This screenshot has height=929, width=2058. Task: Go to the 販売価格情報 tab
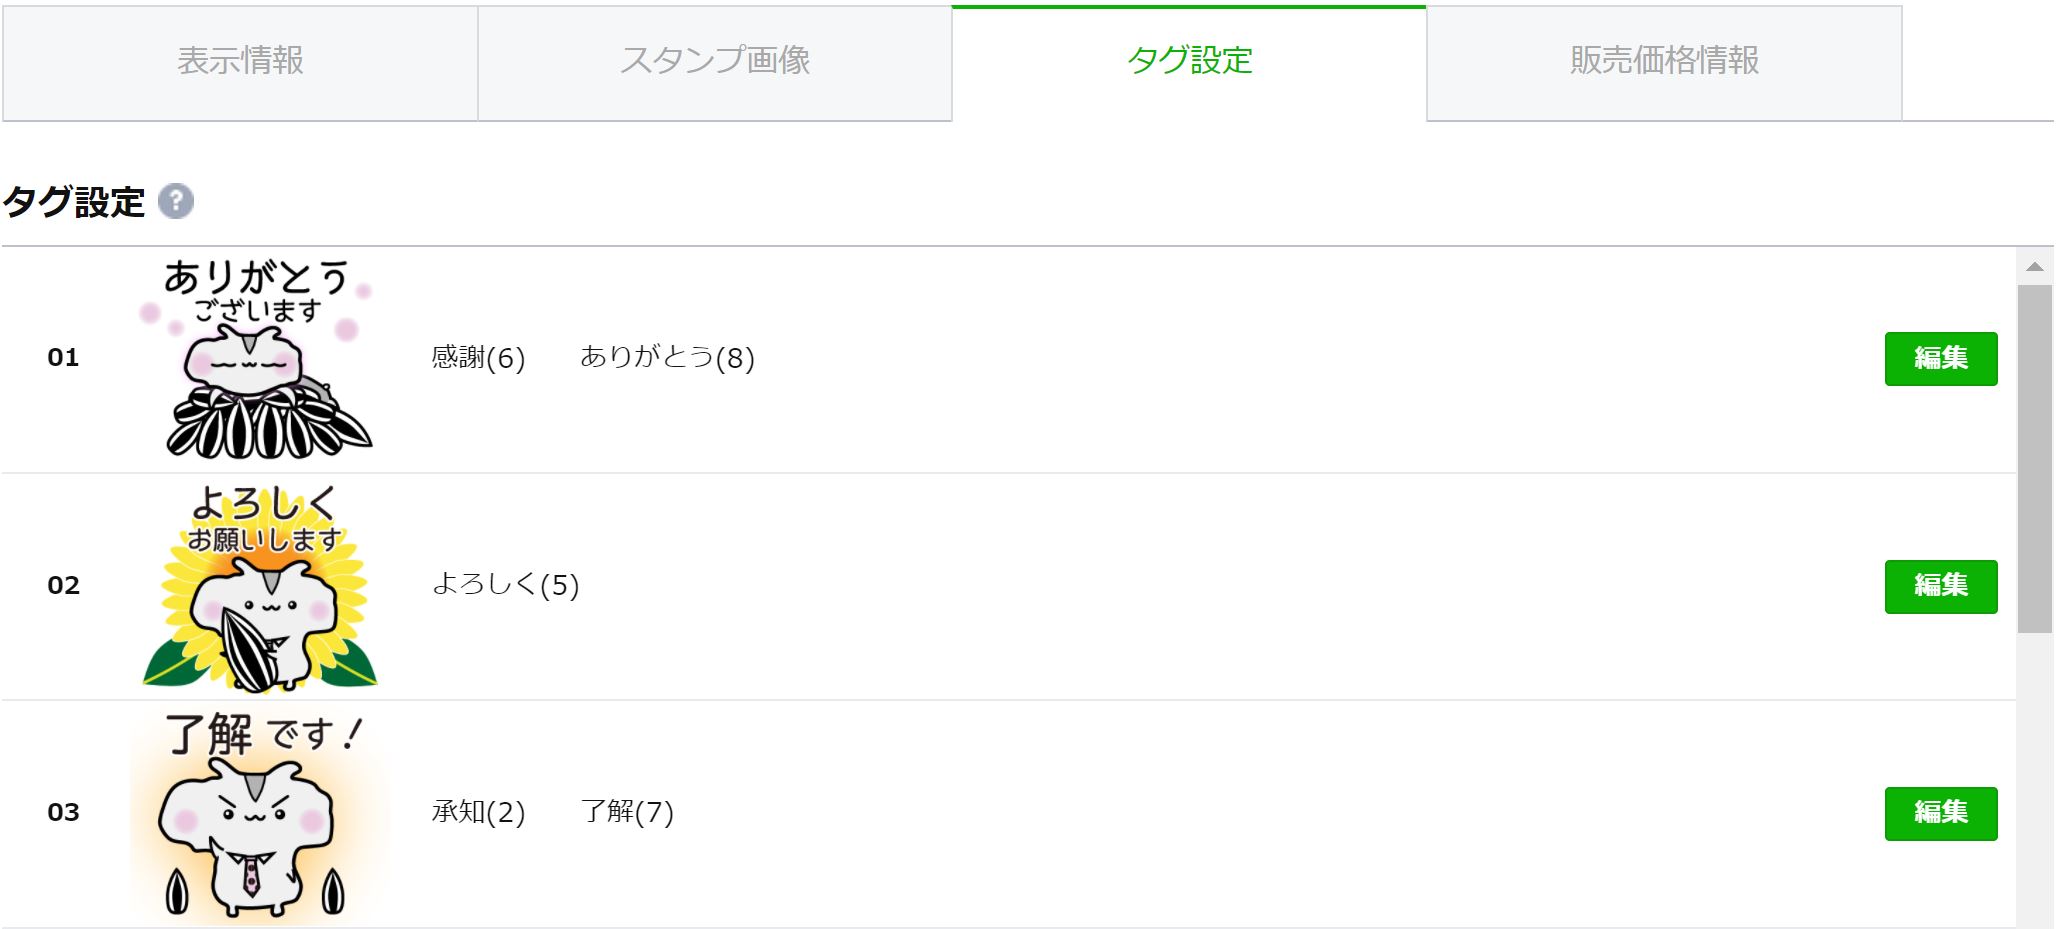[x=1664, y=63]
